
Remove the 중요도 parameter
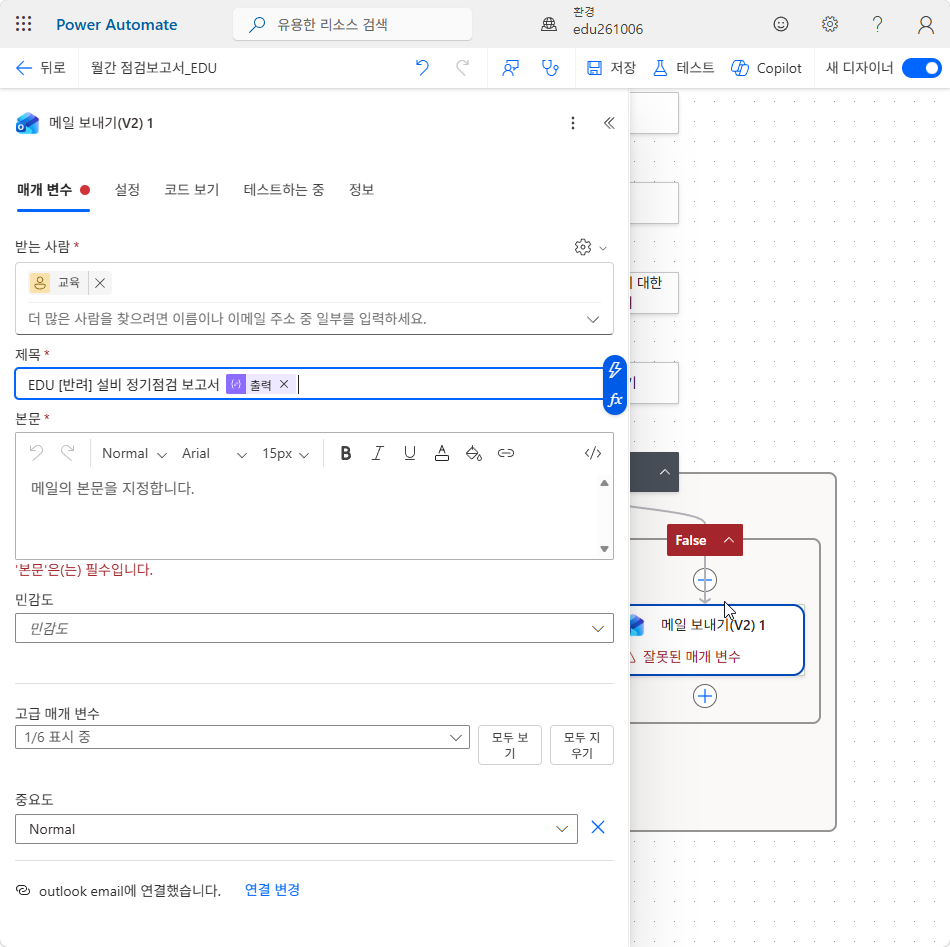(x=597, y=828)
